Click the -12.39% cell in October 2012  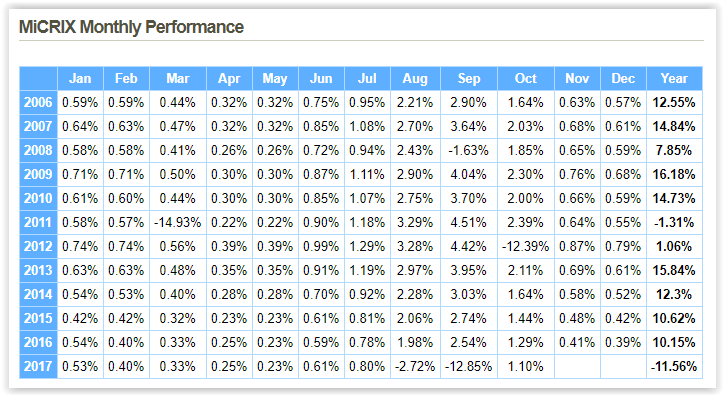526,246
